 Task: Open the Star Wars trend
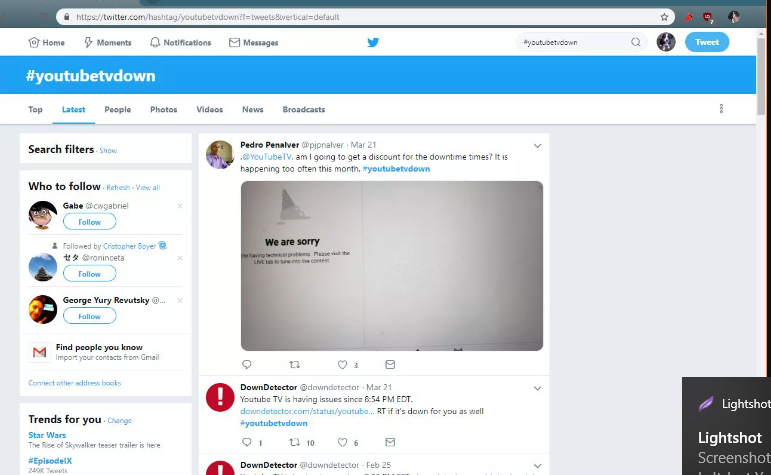coord(47,435)
